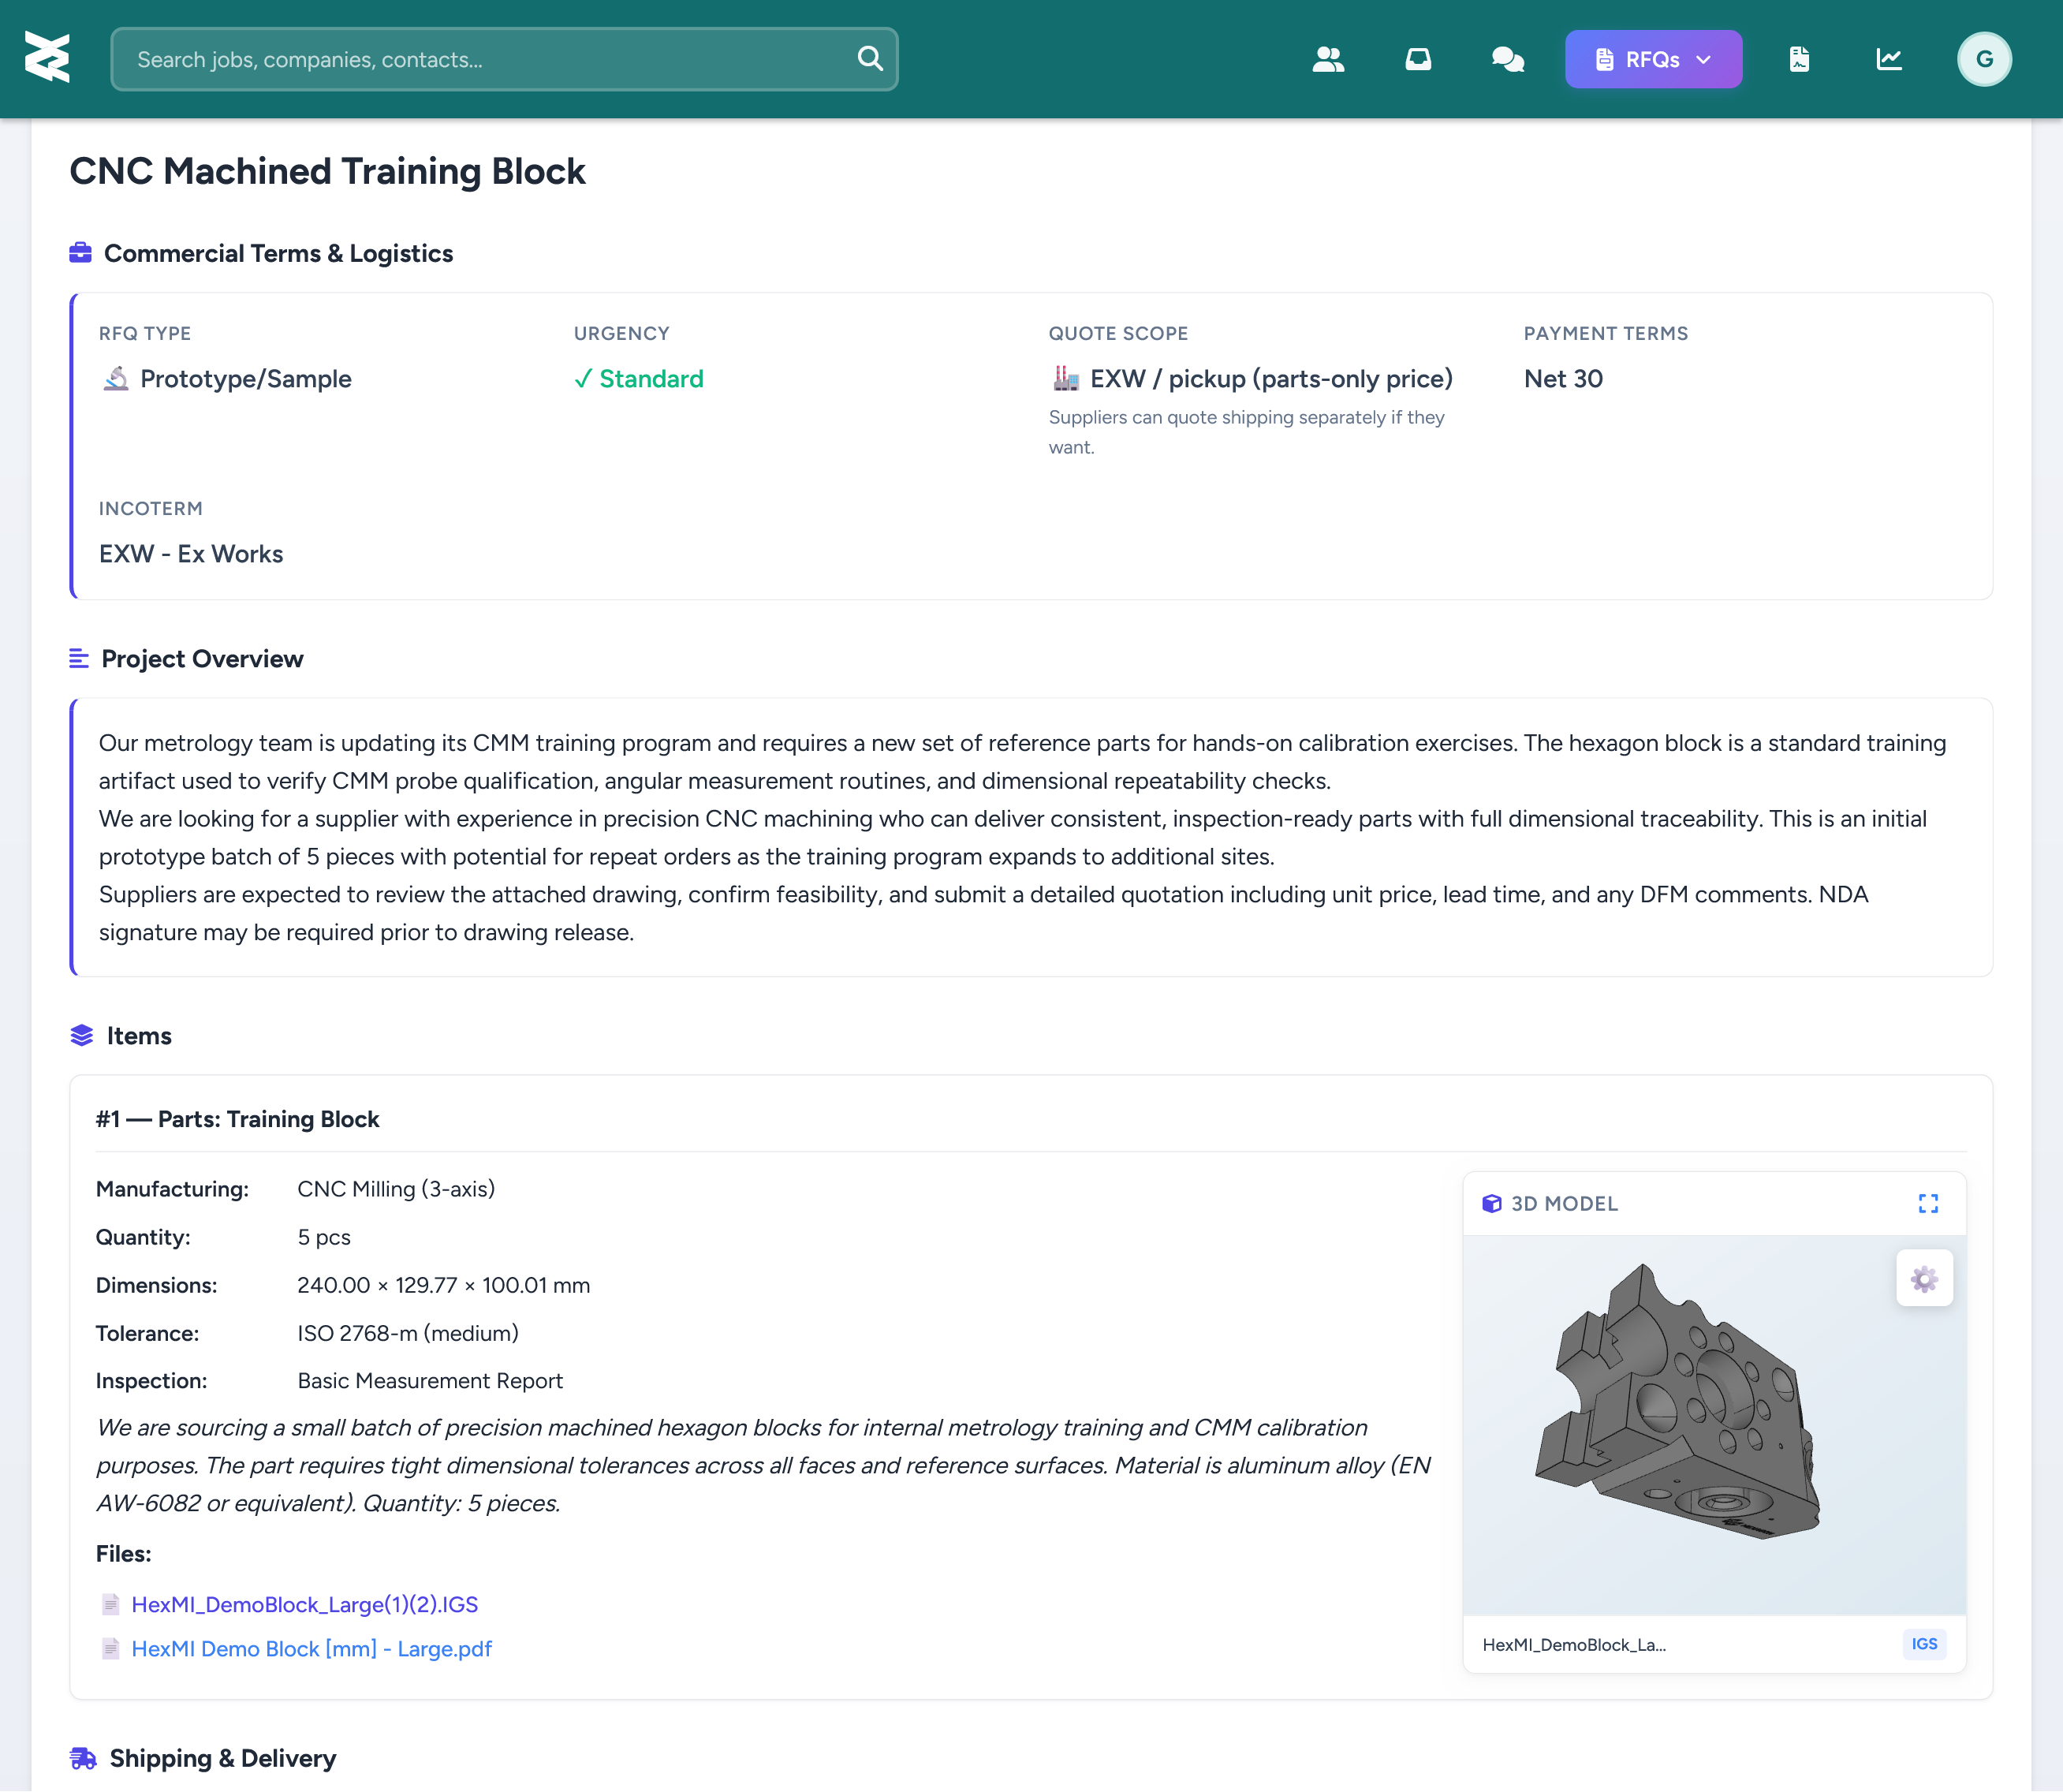Click the magnifier search icon
This screenshot has width=2063, height=1792.
[x=870, y=59]
